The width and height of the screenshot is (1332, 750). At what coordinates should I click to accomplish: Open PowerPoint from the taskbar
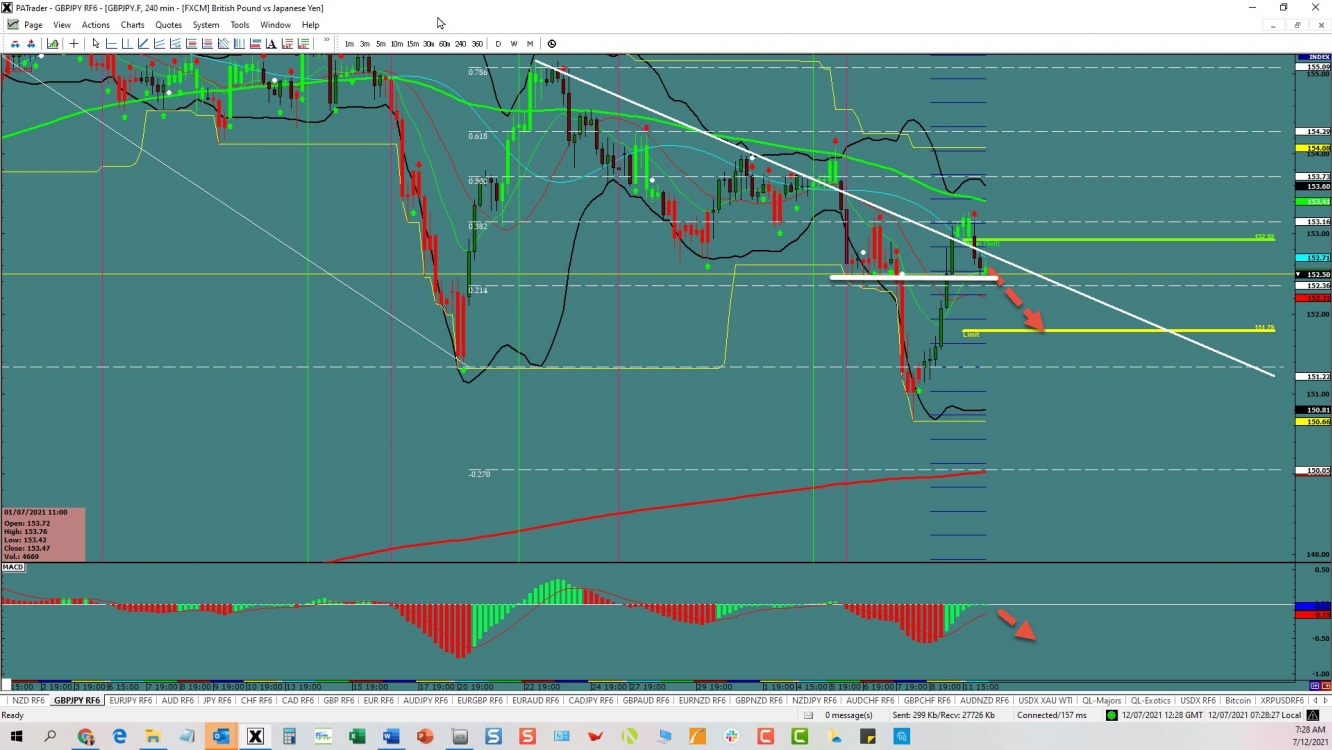click(x=424, y=737)
